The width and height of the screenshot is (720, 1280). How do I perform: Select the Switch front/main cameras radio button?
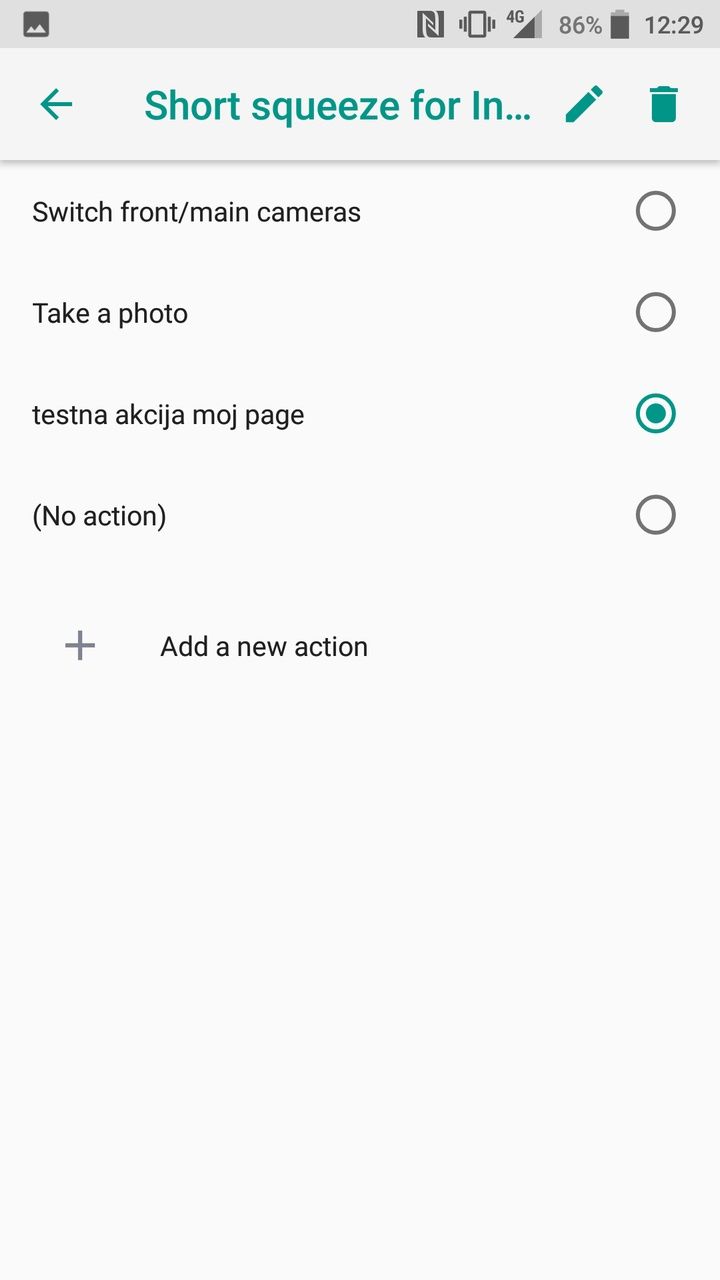click(x=655, y=212)
